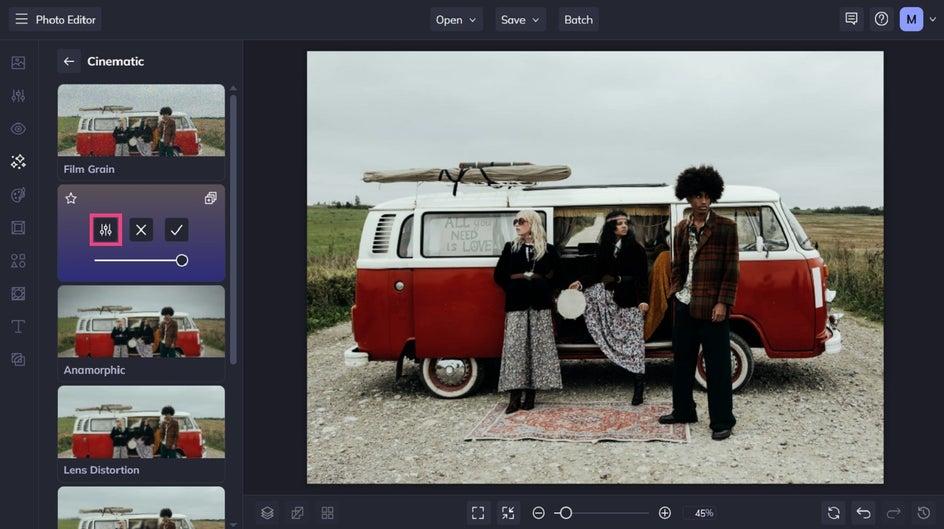Open the Touch Up eye sidebar icon
This screenshot has width=944, height=529.
click(18, 129)
